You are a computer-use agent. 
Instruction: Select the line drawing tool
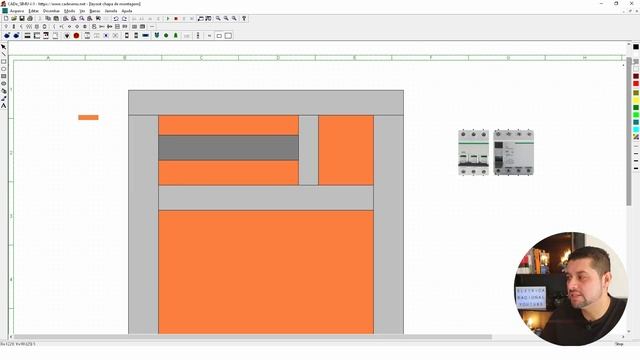click(4, 54)
